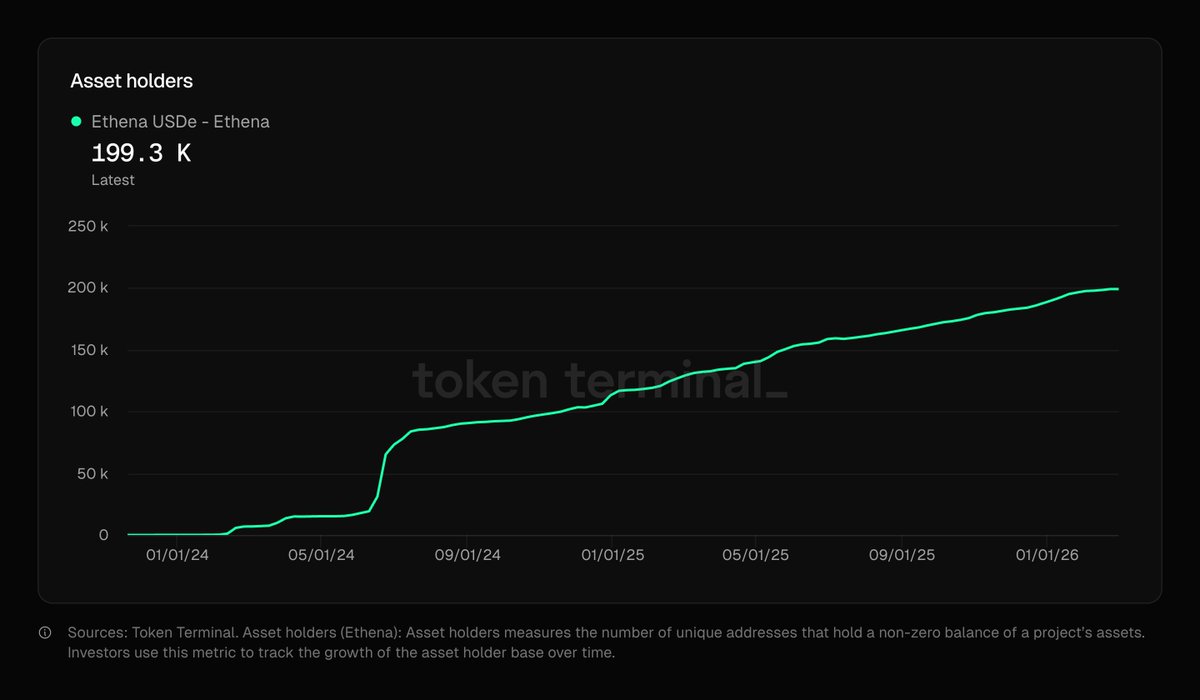
Task: Click the green Ethena USDe legend dot
Action: (76, 122)
